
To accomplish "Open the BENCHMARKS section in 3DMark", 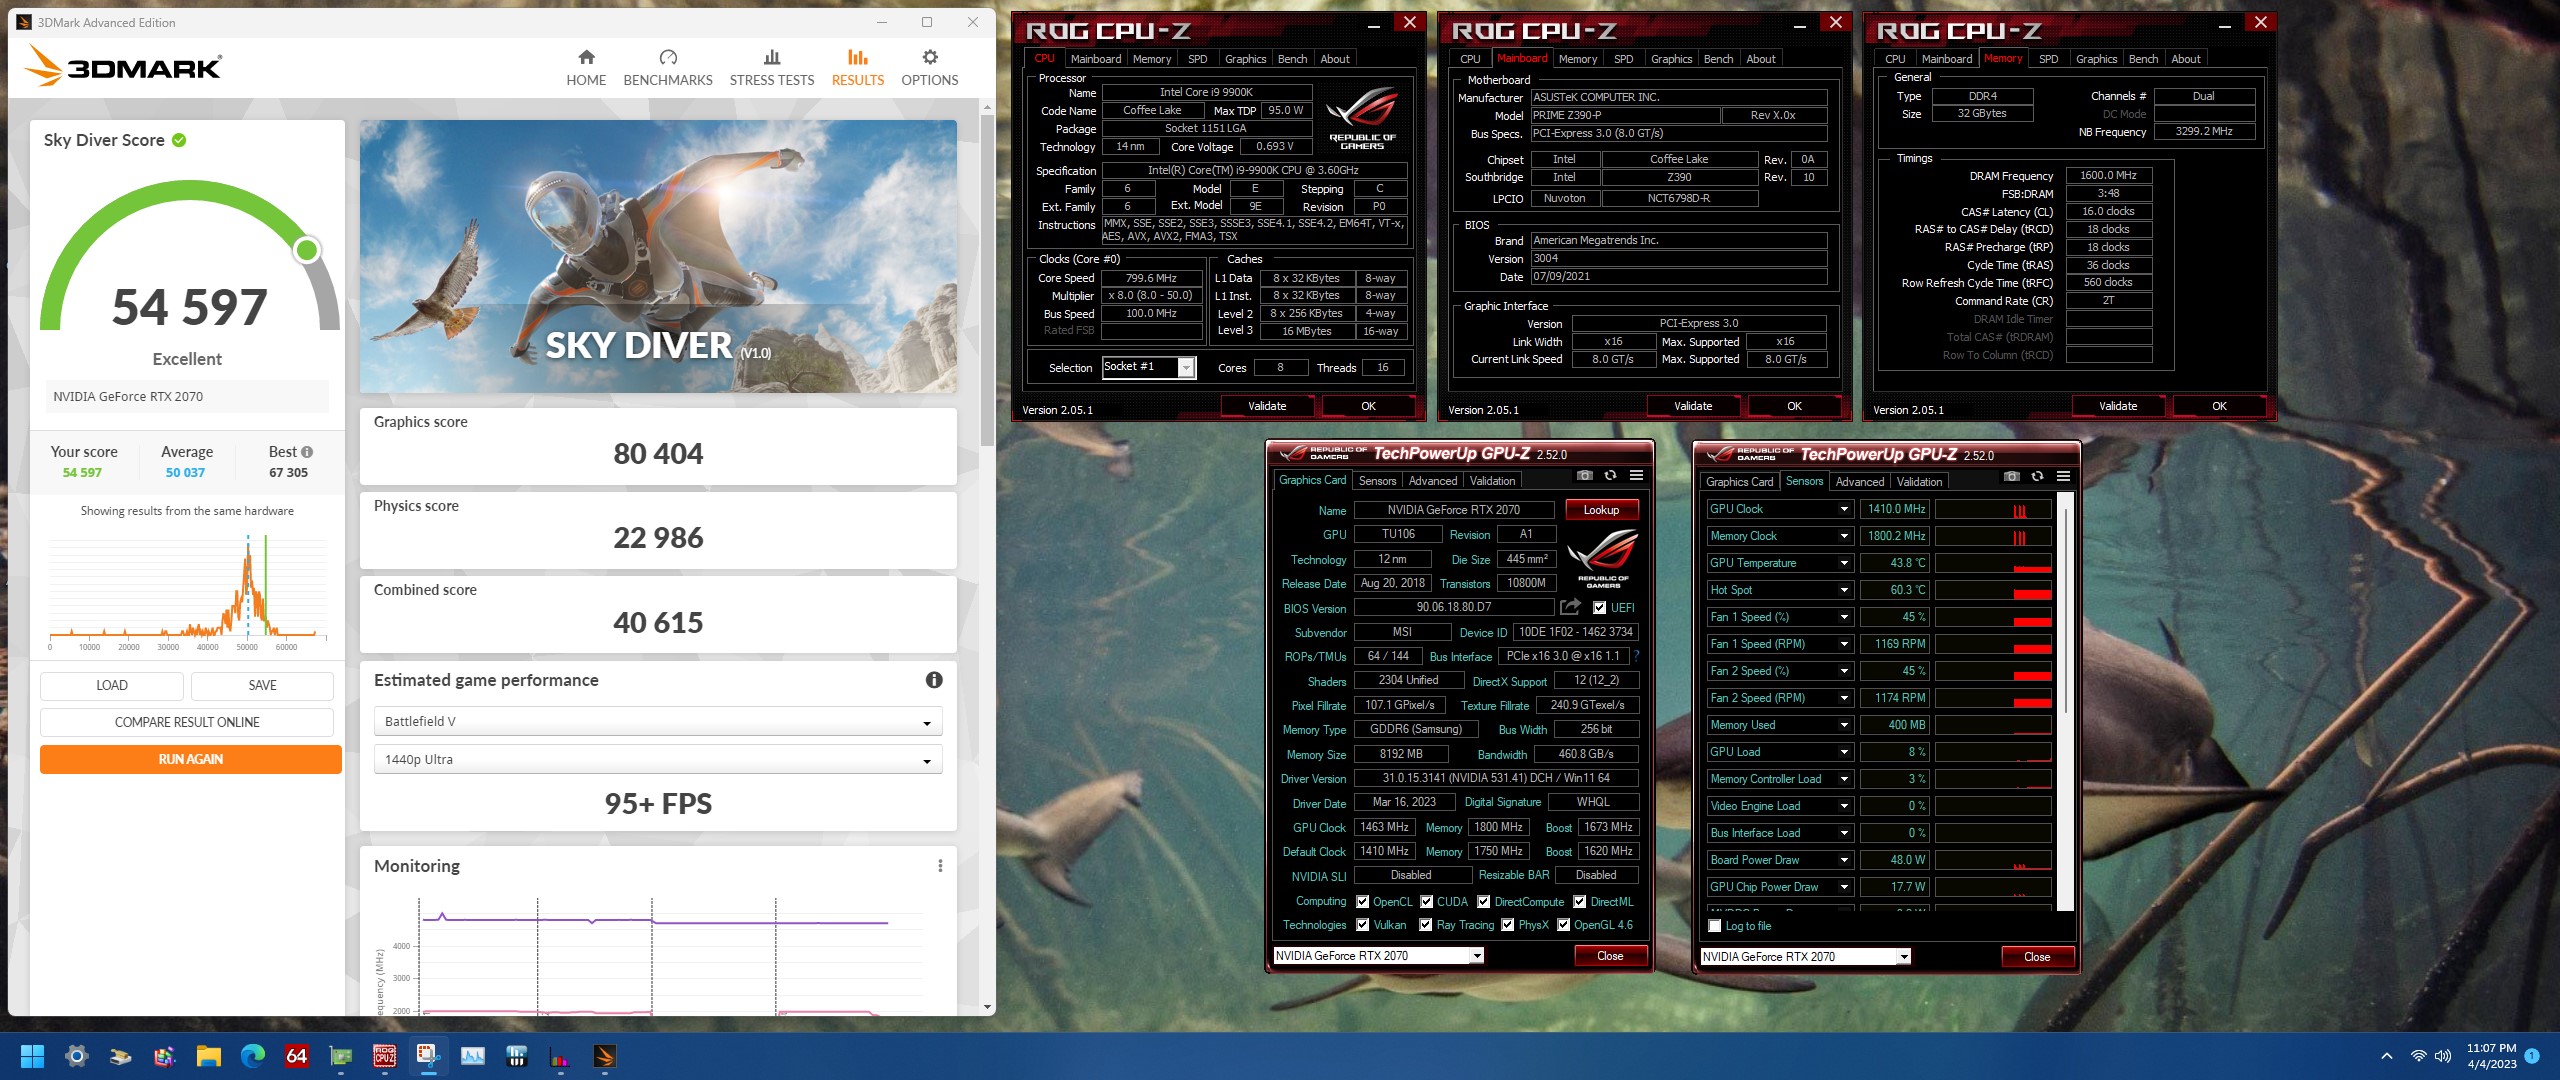I will [x=668, y=68].
